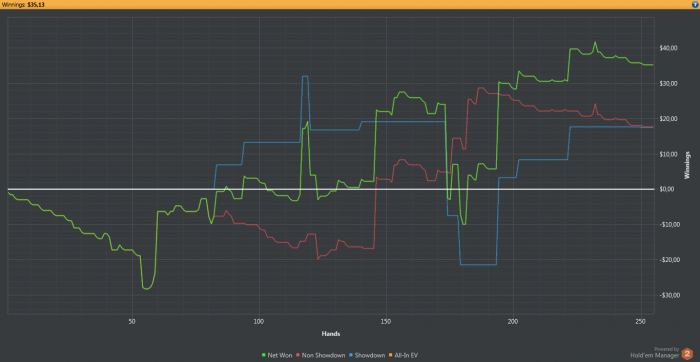The image size is (700, 362).
Task: Click the 250 hands axis label
Action: (x=641, y=321)
